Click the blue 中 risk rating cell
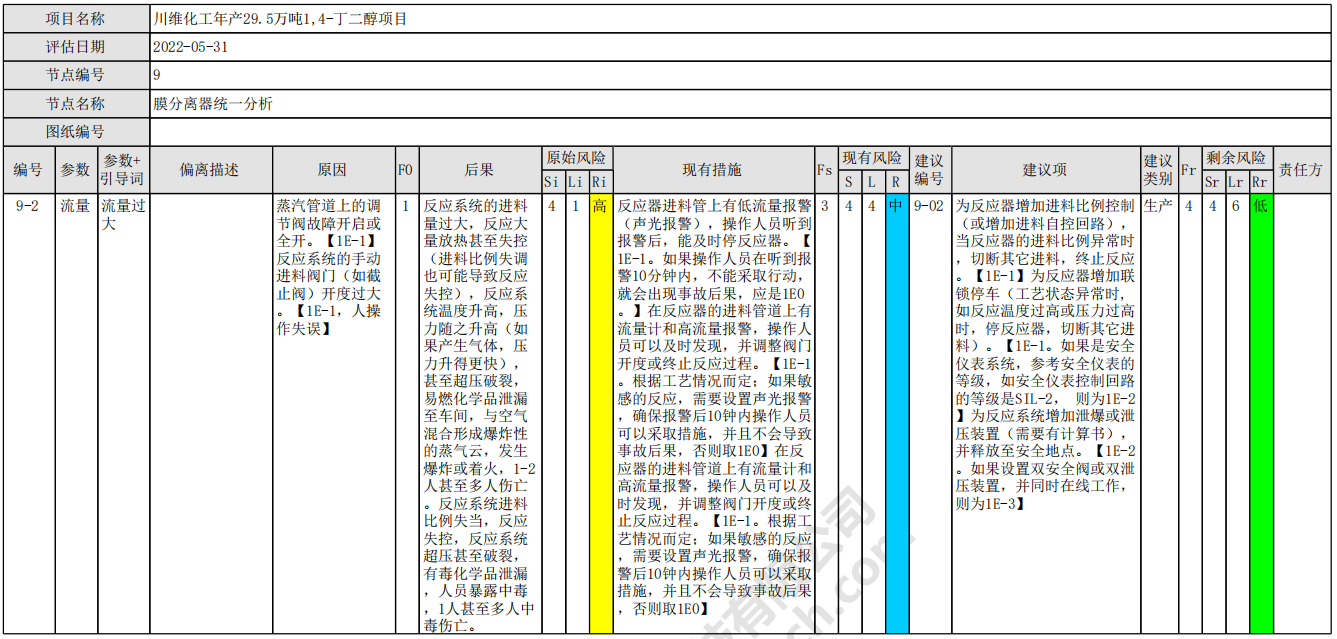 click(897, 414)
